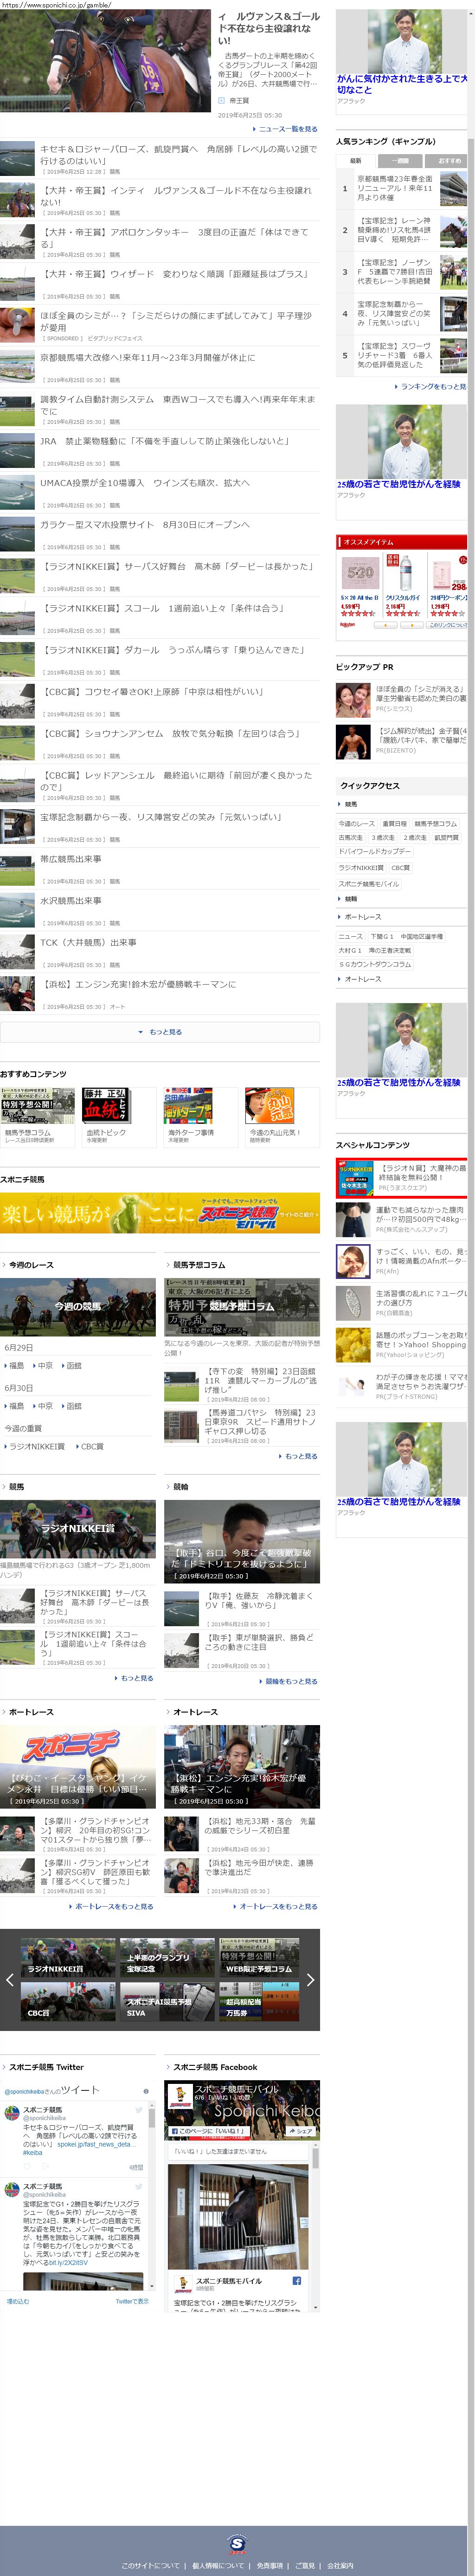The height and width of the screenshot is (2576, 475).
Task: Switch to the おすすめ ranking tab
Action: (x=449, y=160)
